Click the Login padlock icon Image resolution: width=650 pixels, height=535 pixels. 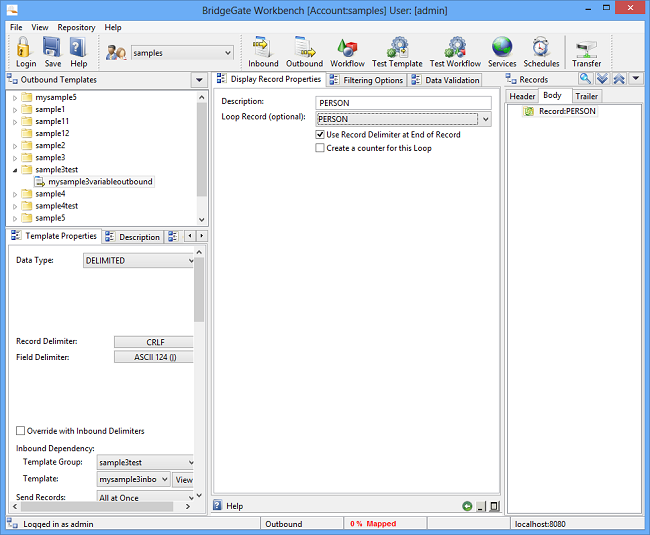coord(24,47)
